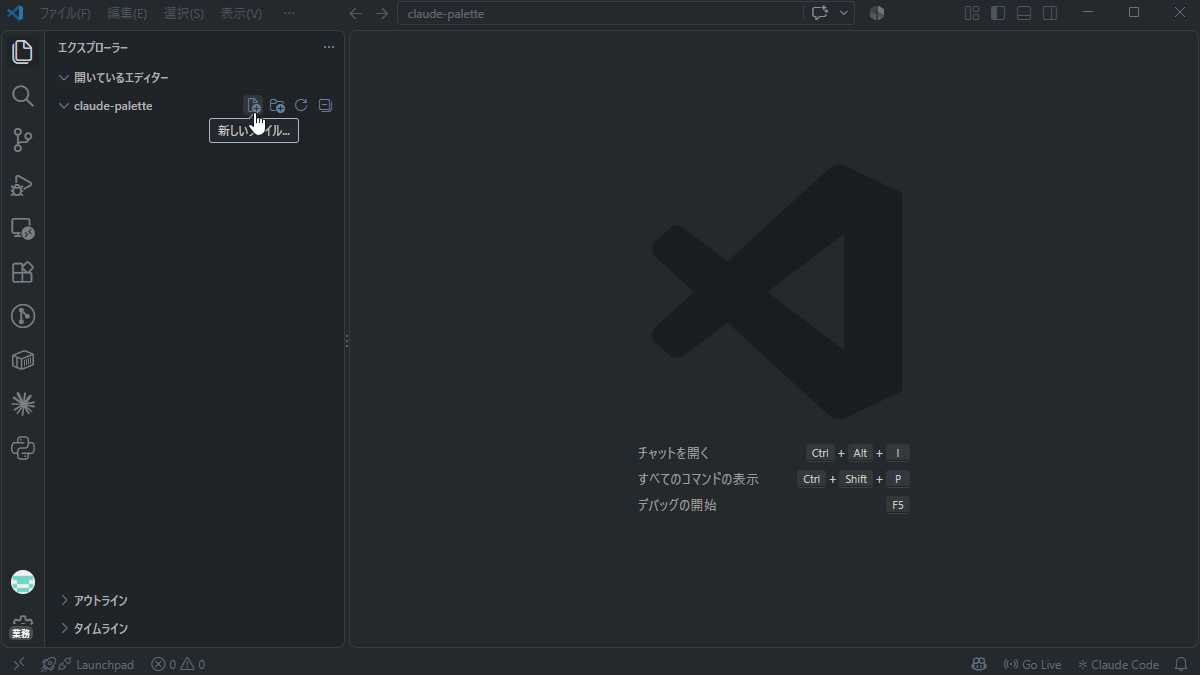Click Claude Code in status bar

[x=1118, y=664]
